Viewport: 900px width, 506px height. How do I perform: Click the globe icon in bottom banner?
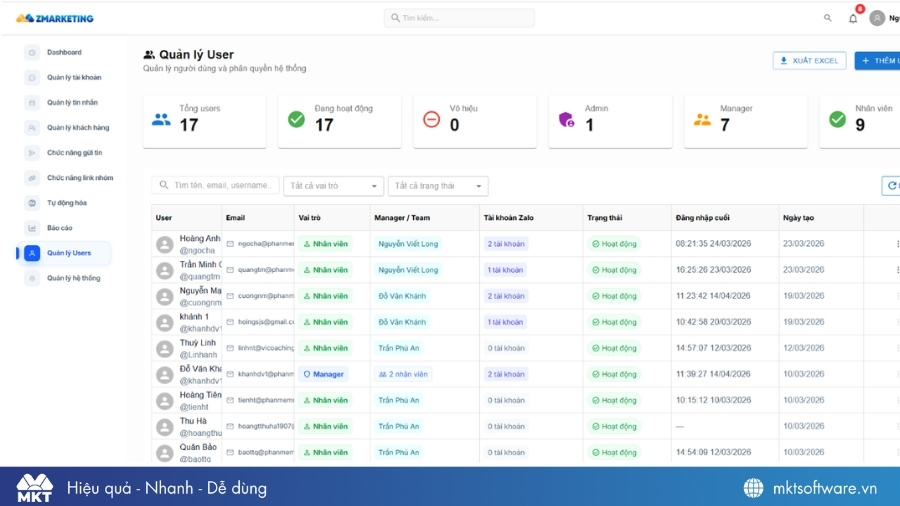click(754, 488)
